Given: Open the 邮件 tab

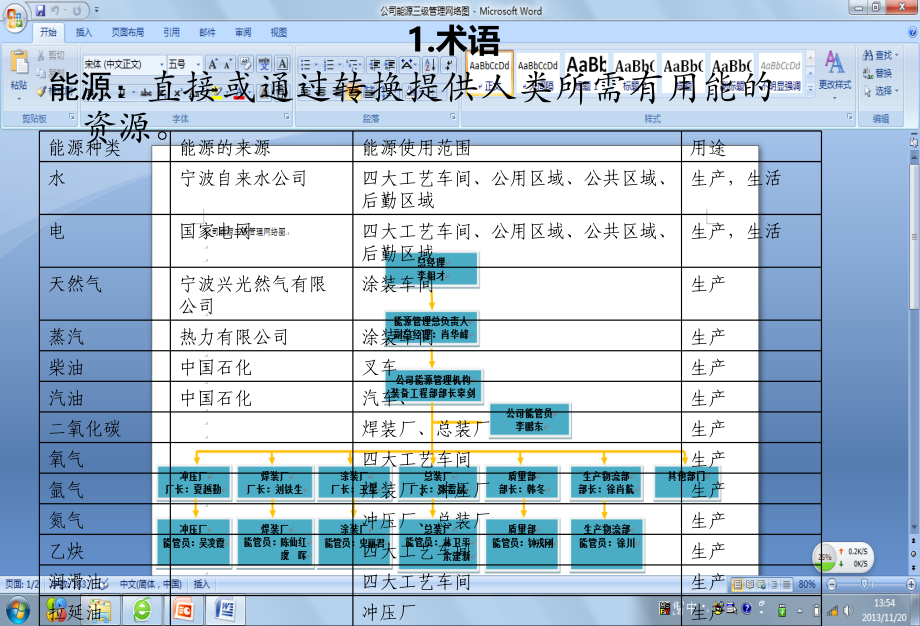Looking at the screenshot, I should (207, 32).
